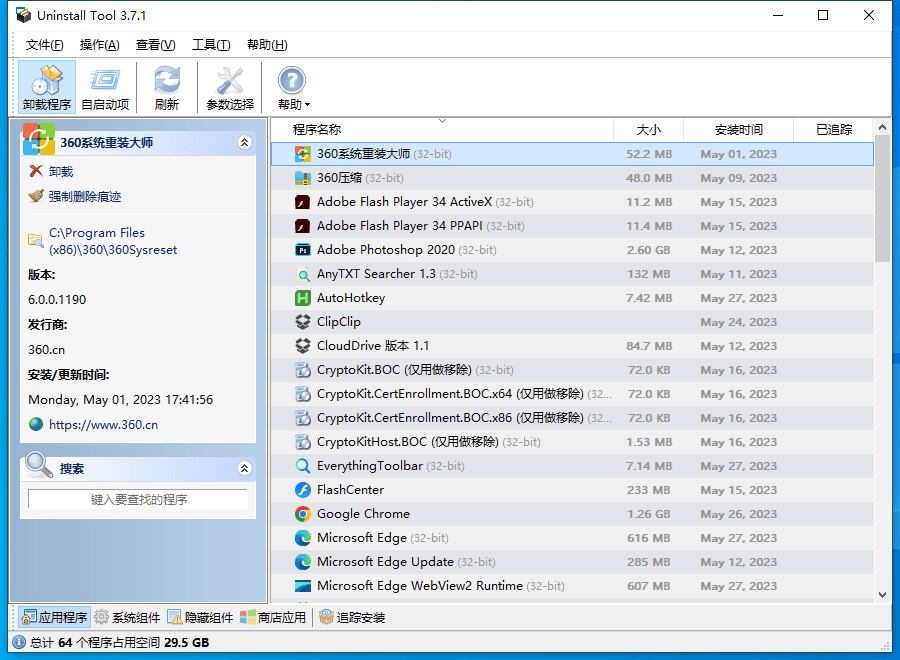Open the 文件(F) menu
The width and height of the screenshot is (900, 660).
44,45
